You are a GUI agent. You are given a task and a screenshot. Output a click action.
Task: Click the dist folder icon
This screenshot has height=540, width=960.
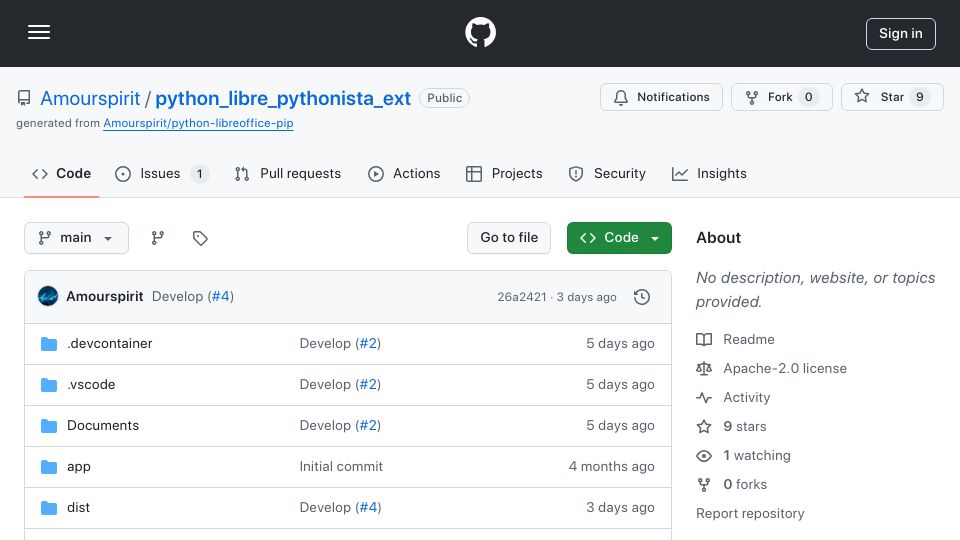coord(49,508)
